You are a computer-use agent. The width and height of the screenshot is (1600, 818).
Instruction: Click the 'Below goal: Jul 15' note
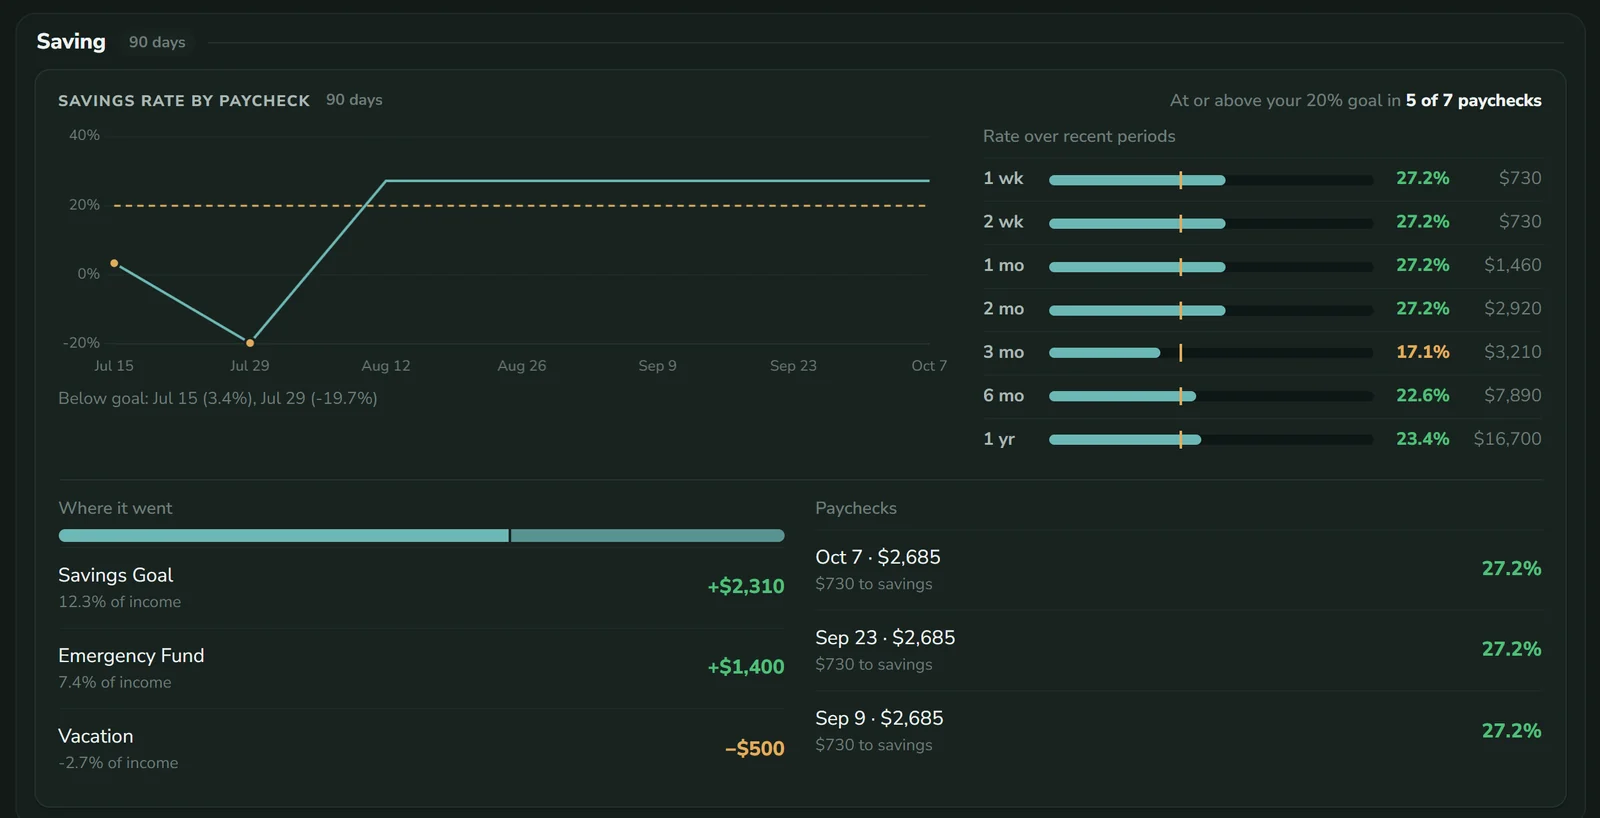pos(218,398)
